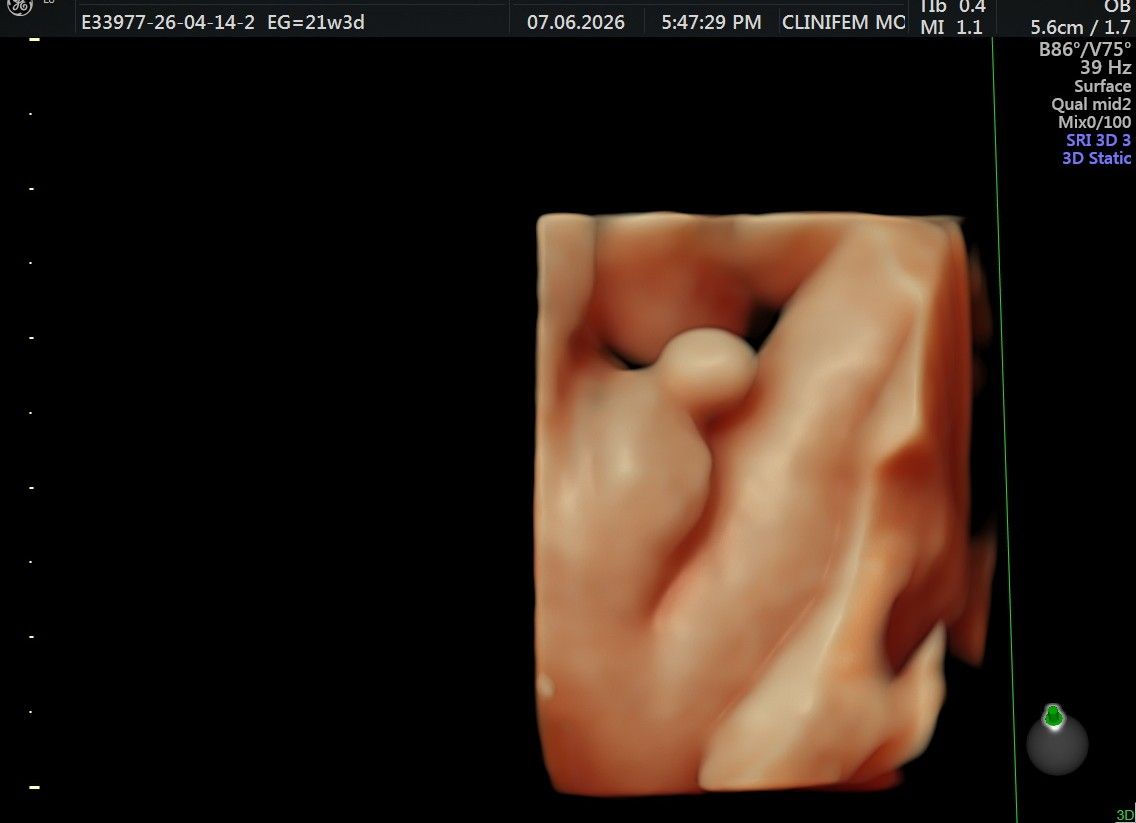The width and height of the screenshot is (1136, 823).
Task: Click the MI 1.1 index reading
Action: (x=951, y=28)
